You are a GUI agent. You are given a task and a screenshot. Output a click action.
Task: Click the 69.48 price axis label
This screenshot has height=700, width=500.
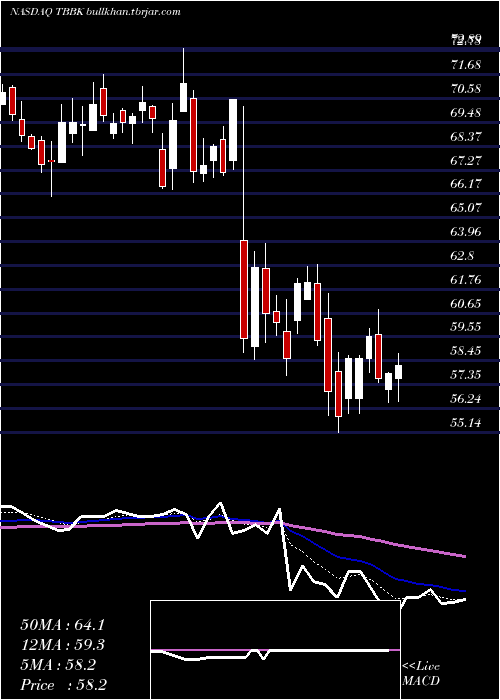point(466,112)
